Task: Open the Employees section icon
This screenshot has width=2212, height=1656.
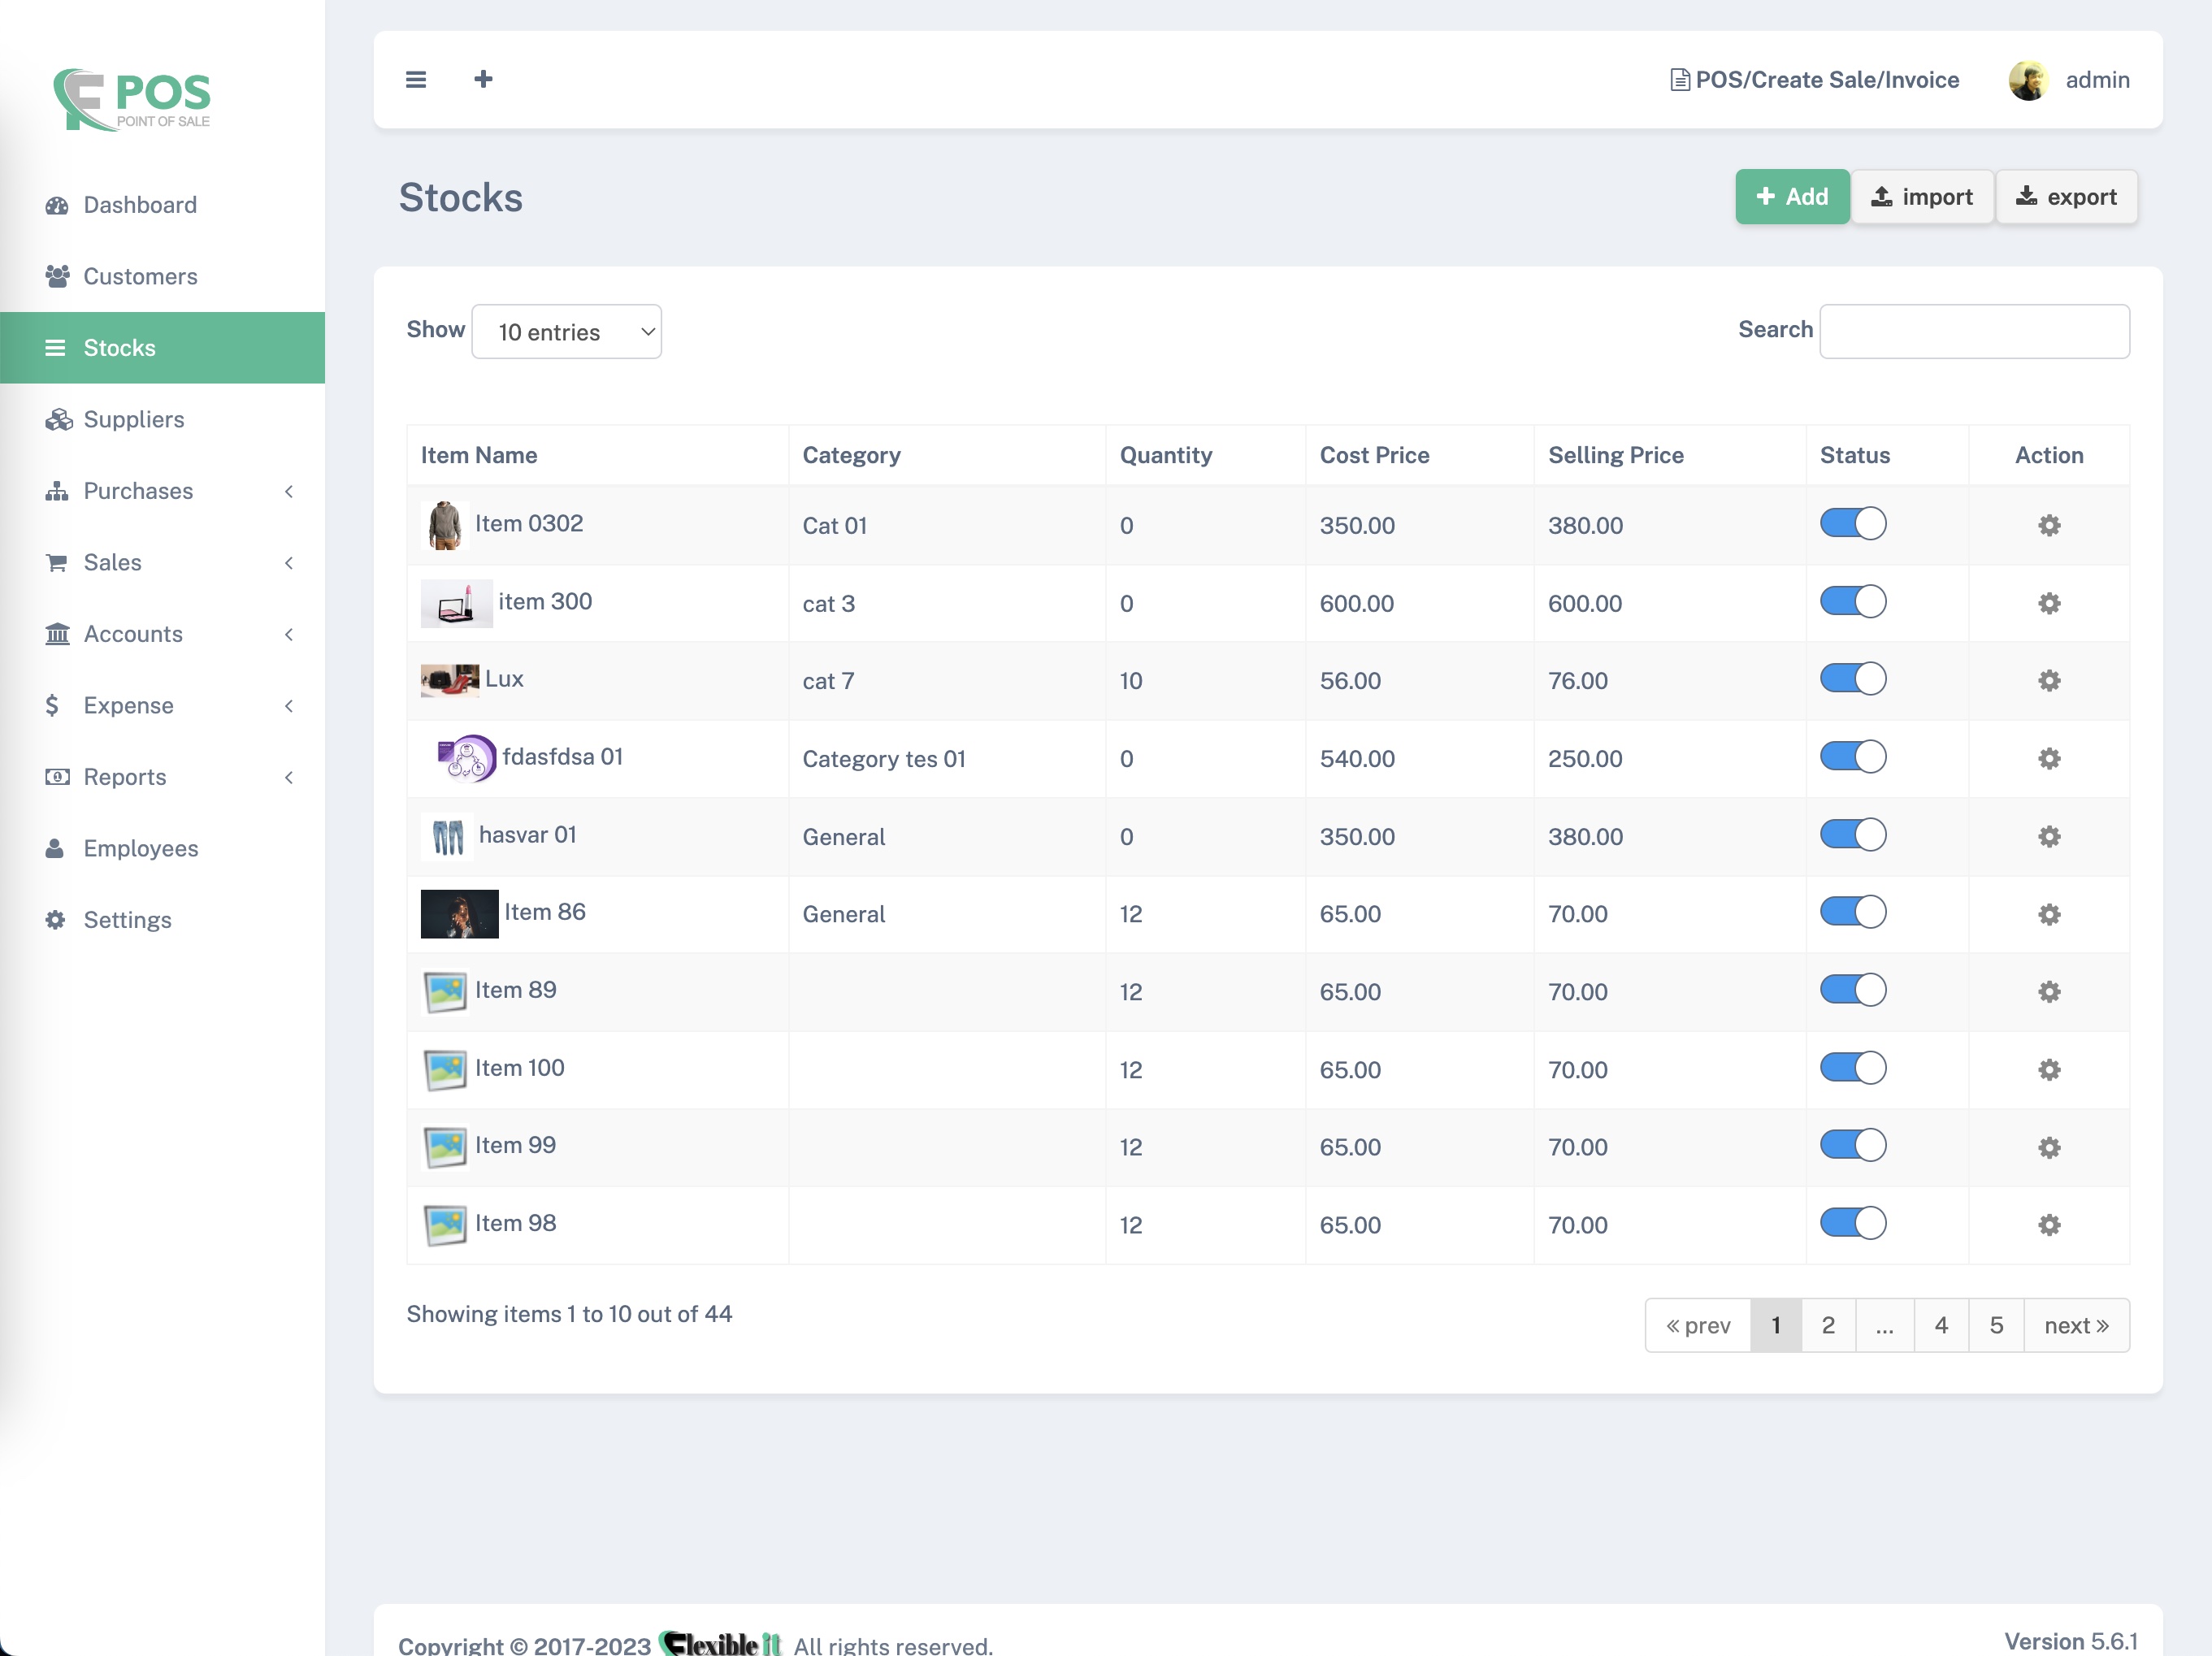Action: (x=55, y=848)
